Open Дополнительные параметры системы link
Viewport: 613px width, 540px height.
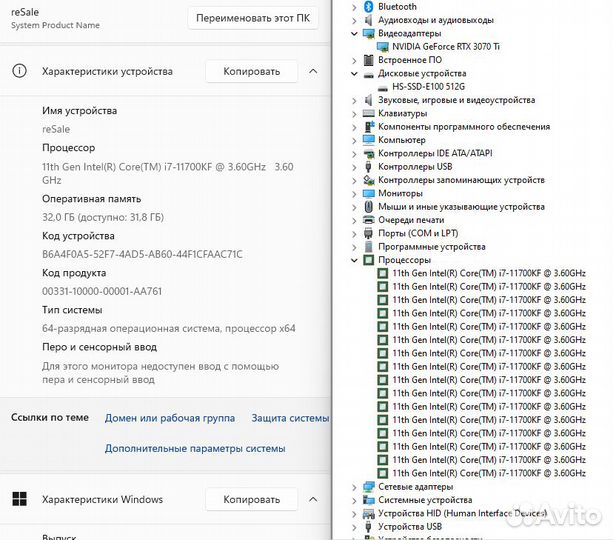coord(195,448)
